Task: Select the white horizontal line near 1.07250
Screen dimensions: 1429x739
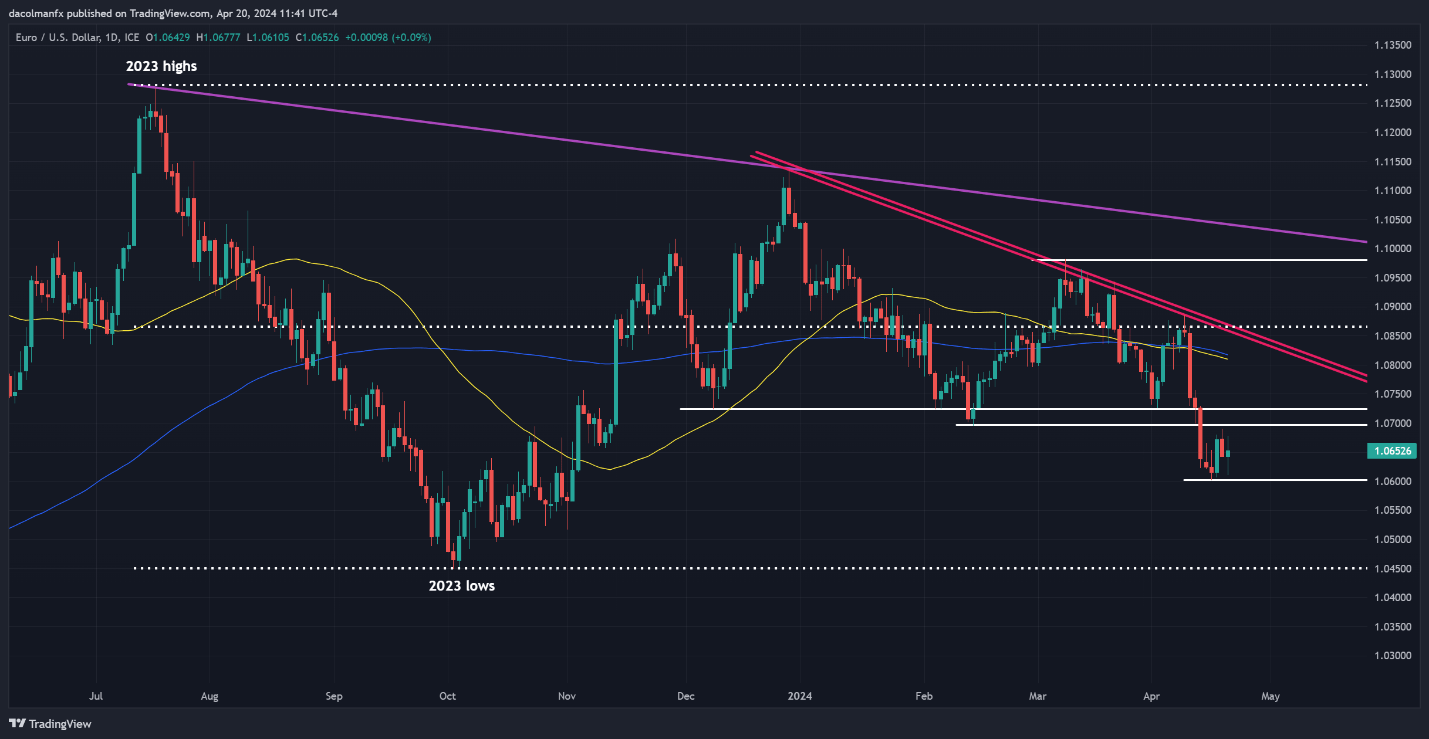Action: click(x=1023, y=409)
